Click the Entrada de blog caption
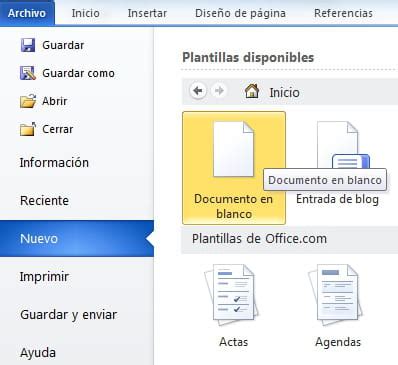Screen dimensions: 398x365 click(337, 199)
